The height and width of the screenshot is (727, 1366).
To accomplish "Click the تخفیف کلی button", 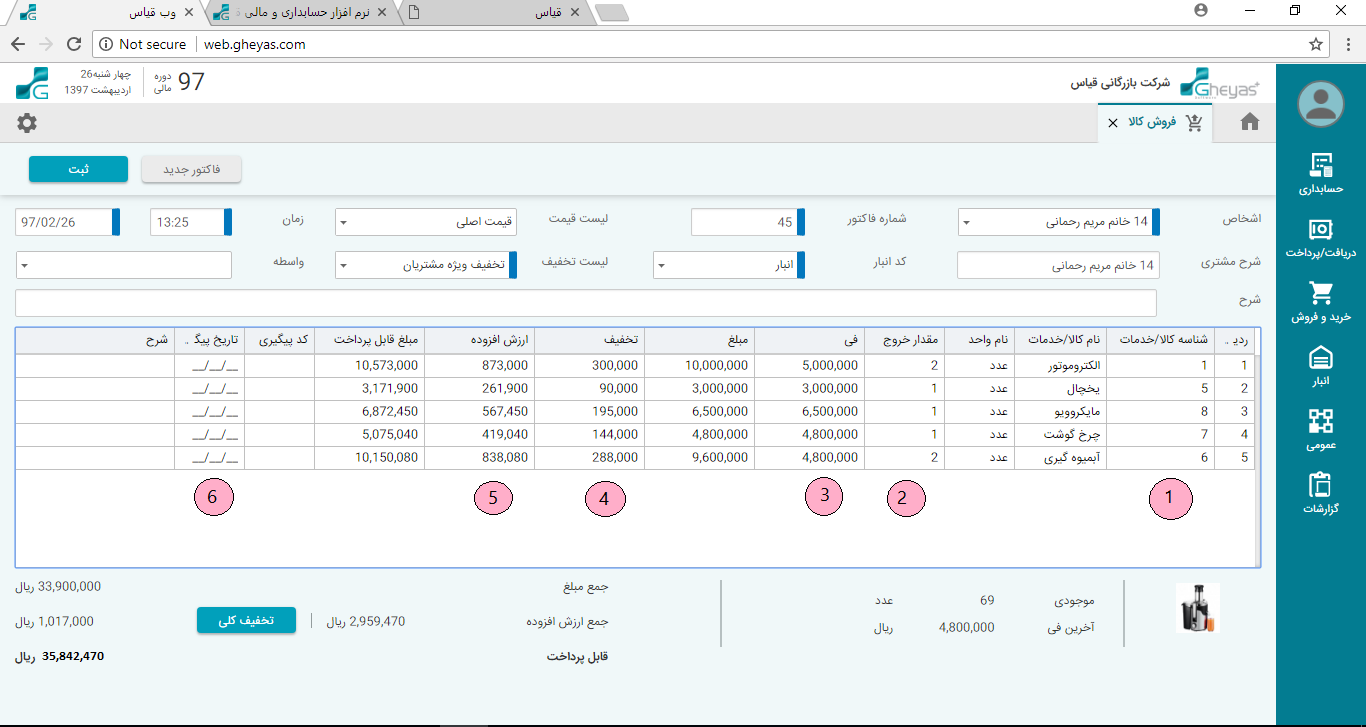I will tap(247, 620).
